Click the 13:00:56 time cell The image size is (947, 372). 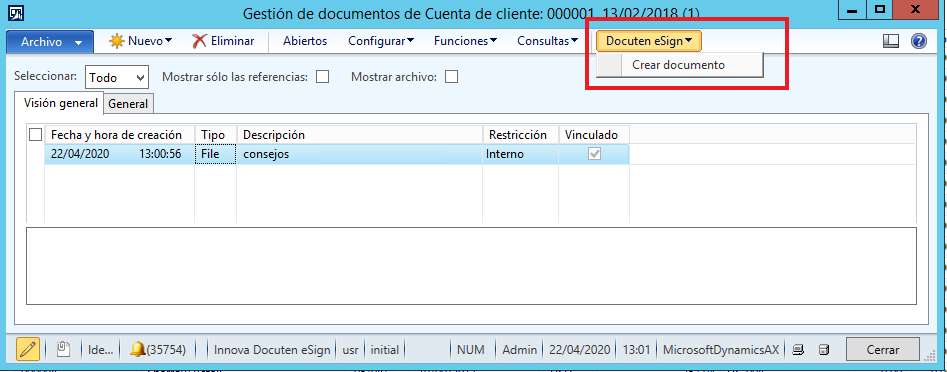coord(160,154)
